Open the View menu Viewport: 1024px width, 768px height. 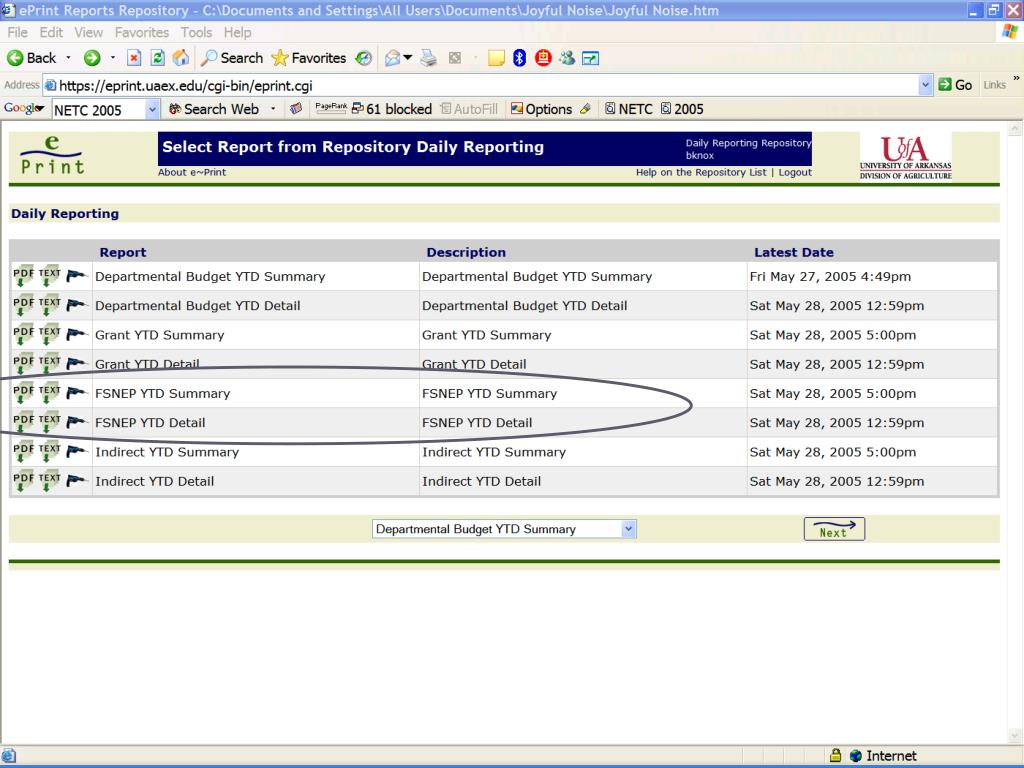coord(88,32)
